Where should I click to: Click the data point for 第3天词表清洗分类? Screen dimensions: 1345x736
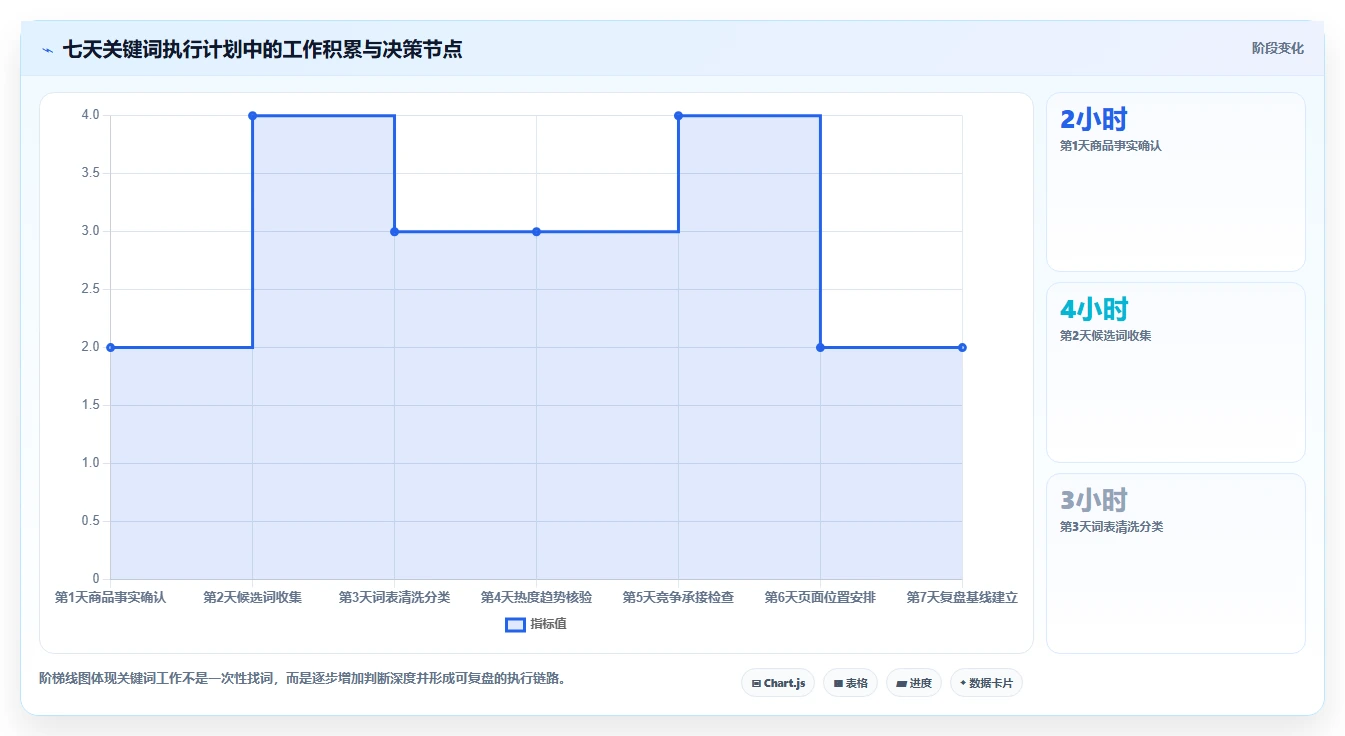(394, 231)
